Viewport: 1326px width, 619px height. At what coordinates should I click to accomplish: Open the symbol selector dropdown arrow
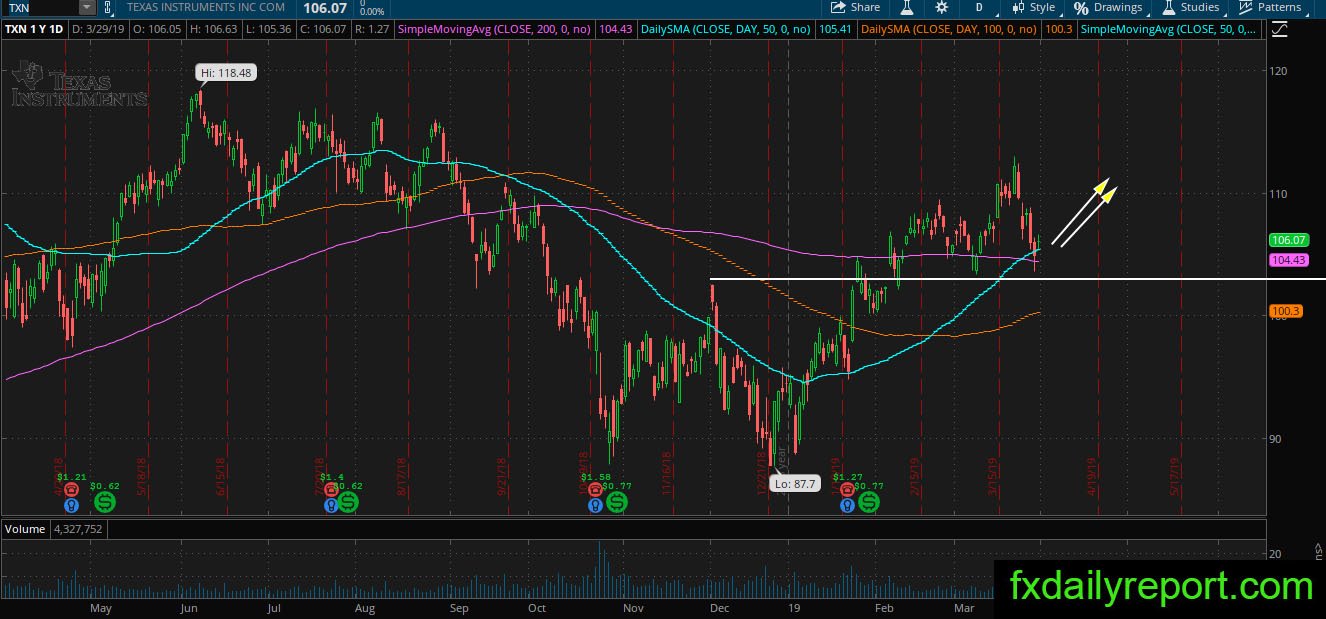coord(87,7)
